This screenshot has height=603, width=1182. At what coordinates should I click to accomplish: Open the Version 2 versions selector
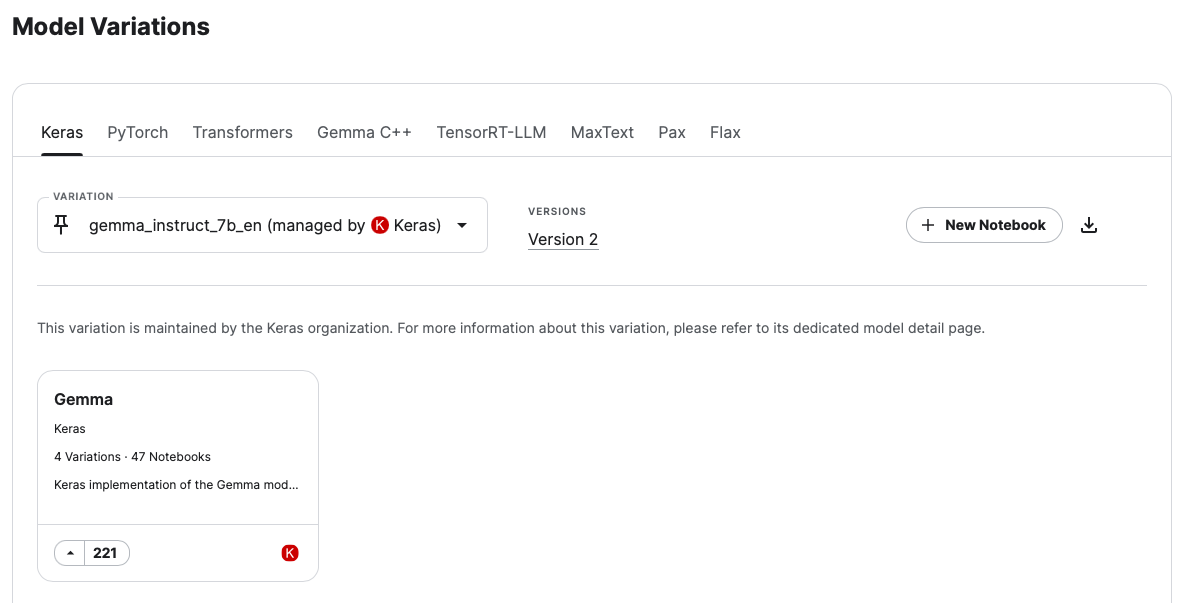563,240
